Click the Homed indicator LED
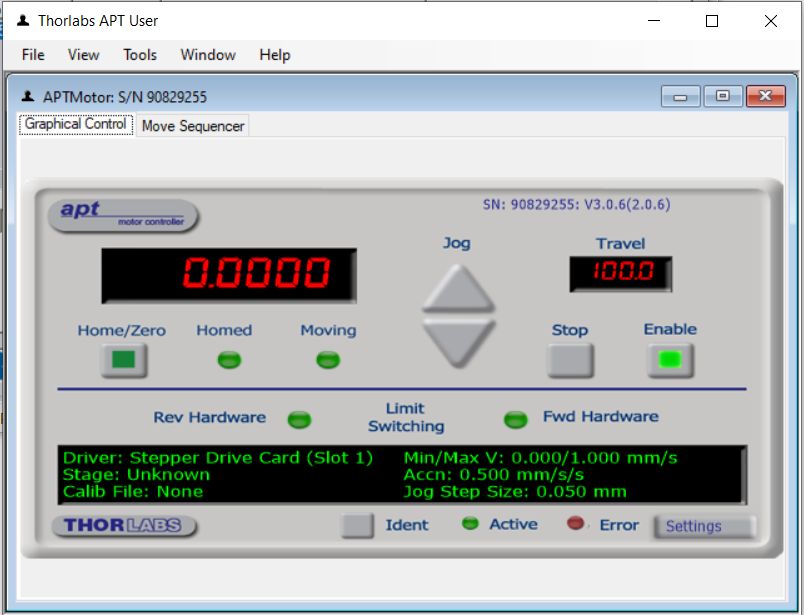Viewport: 804px width, 615px height. [229, 360]
